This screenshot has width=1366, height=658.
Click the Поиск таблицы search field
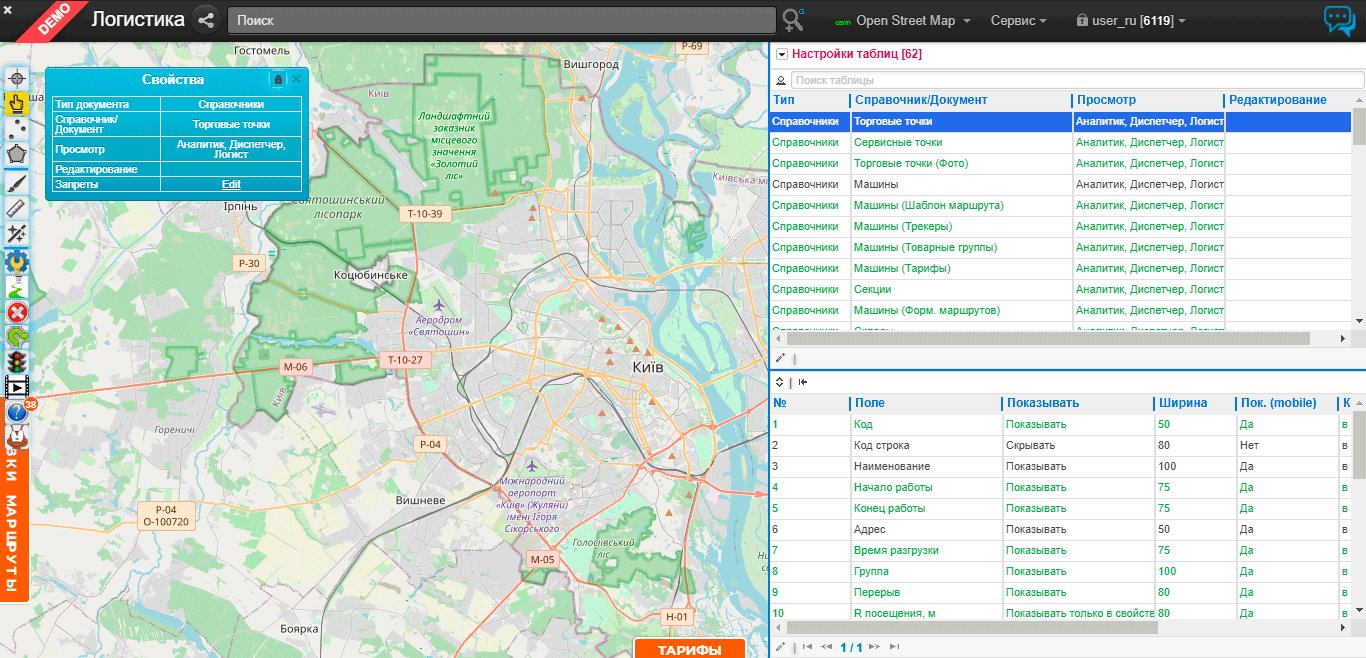pyautogui.click(x=1076, y=80)
